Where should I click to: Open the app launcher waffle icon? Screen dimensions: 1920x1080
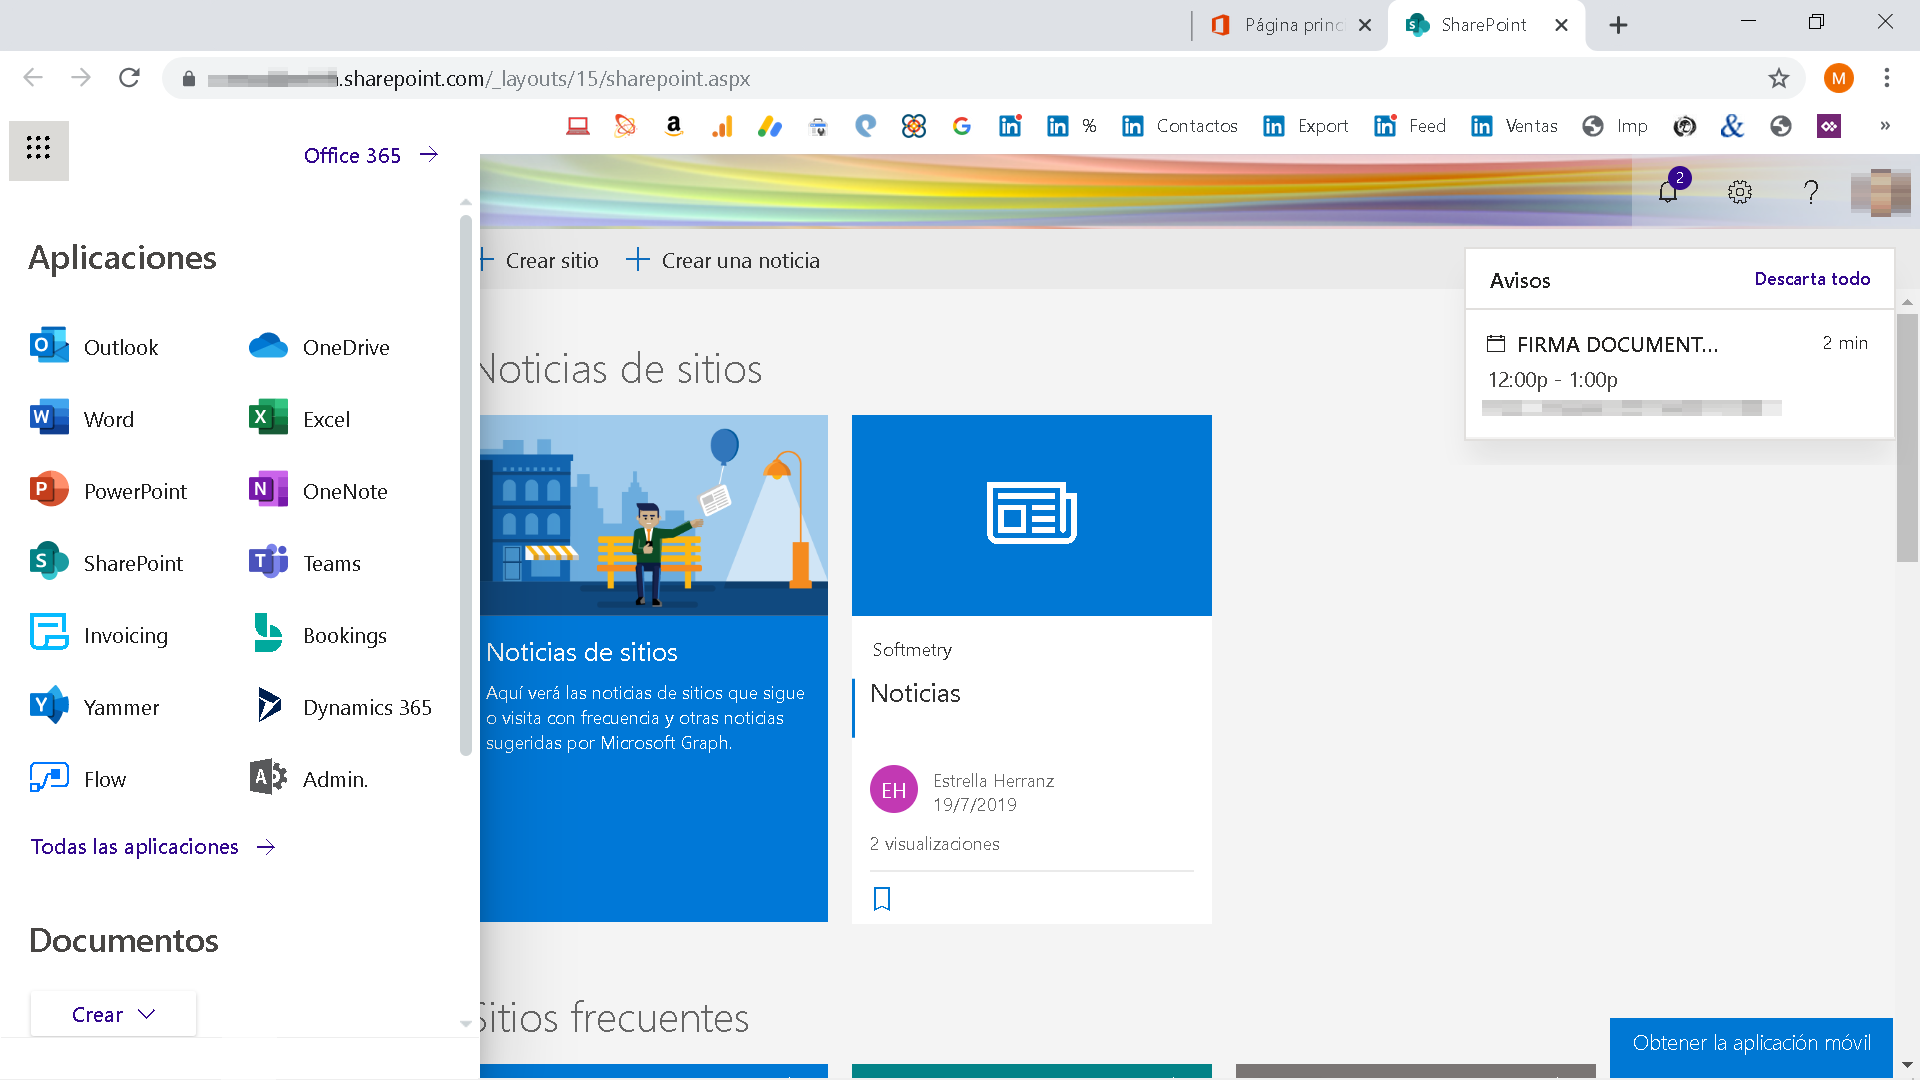[x=38, y=149]
